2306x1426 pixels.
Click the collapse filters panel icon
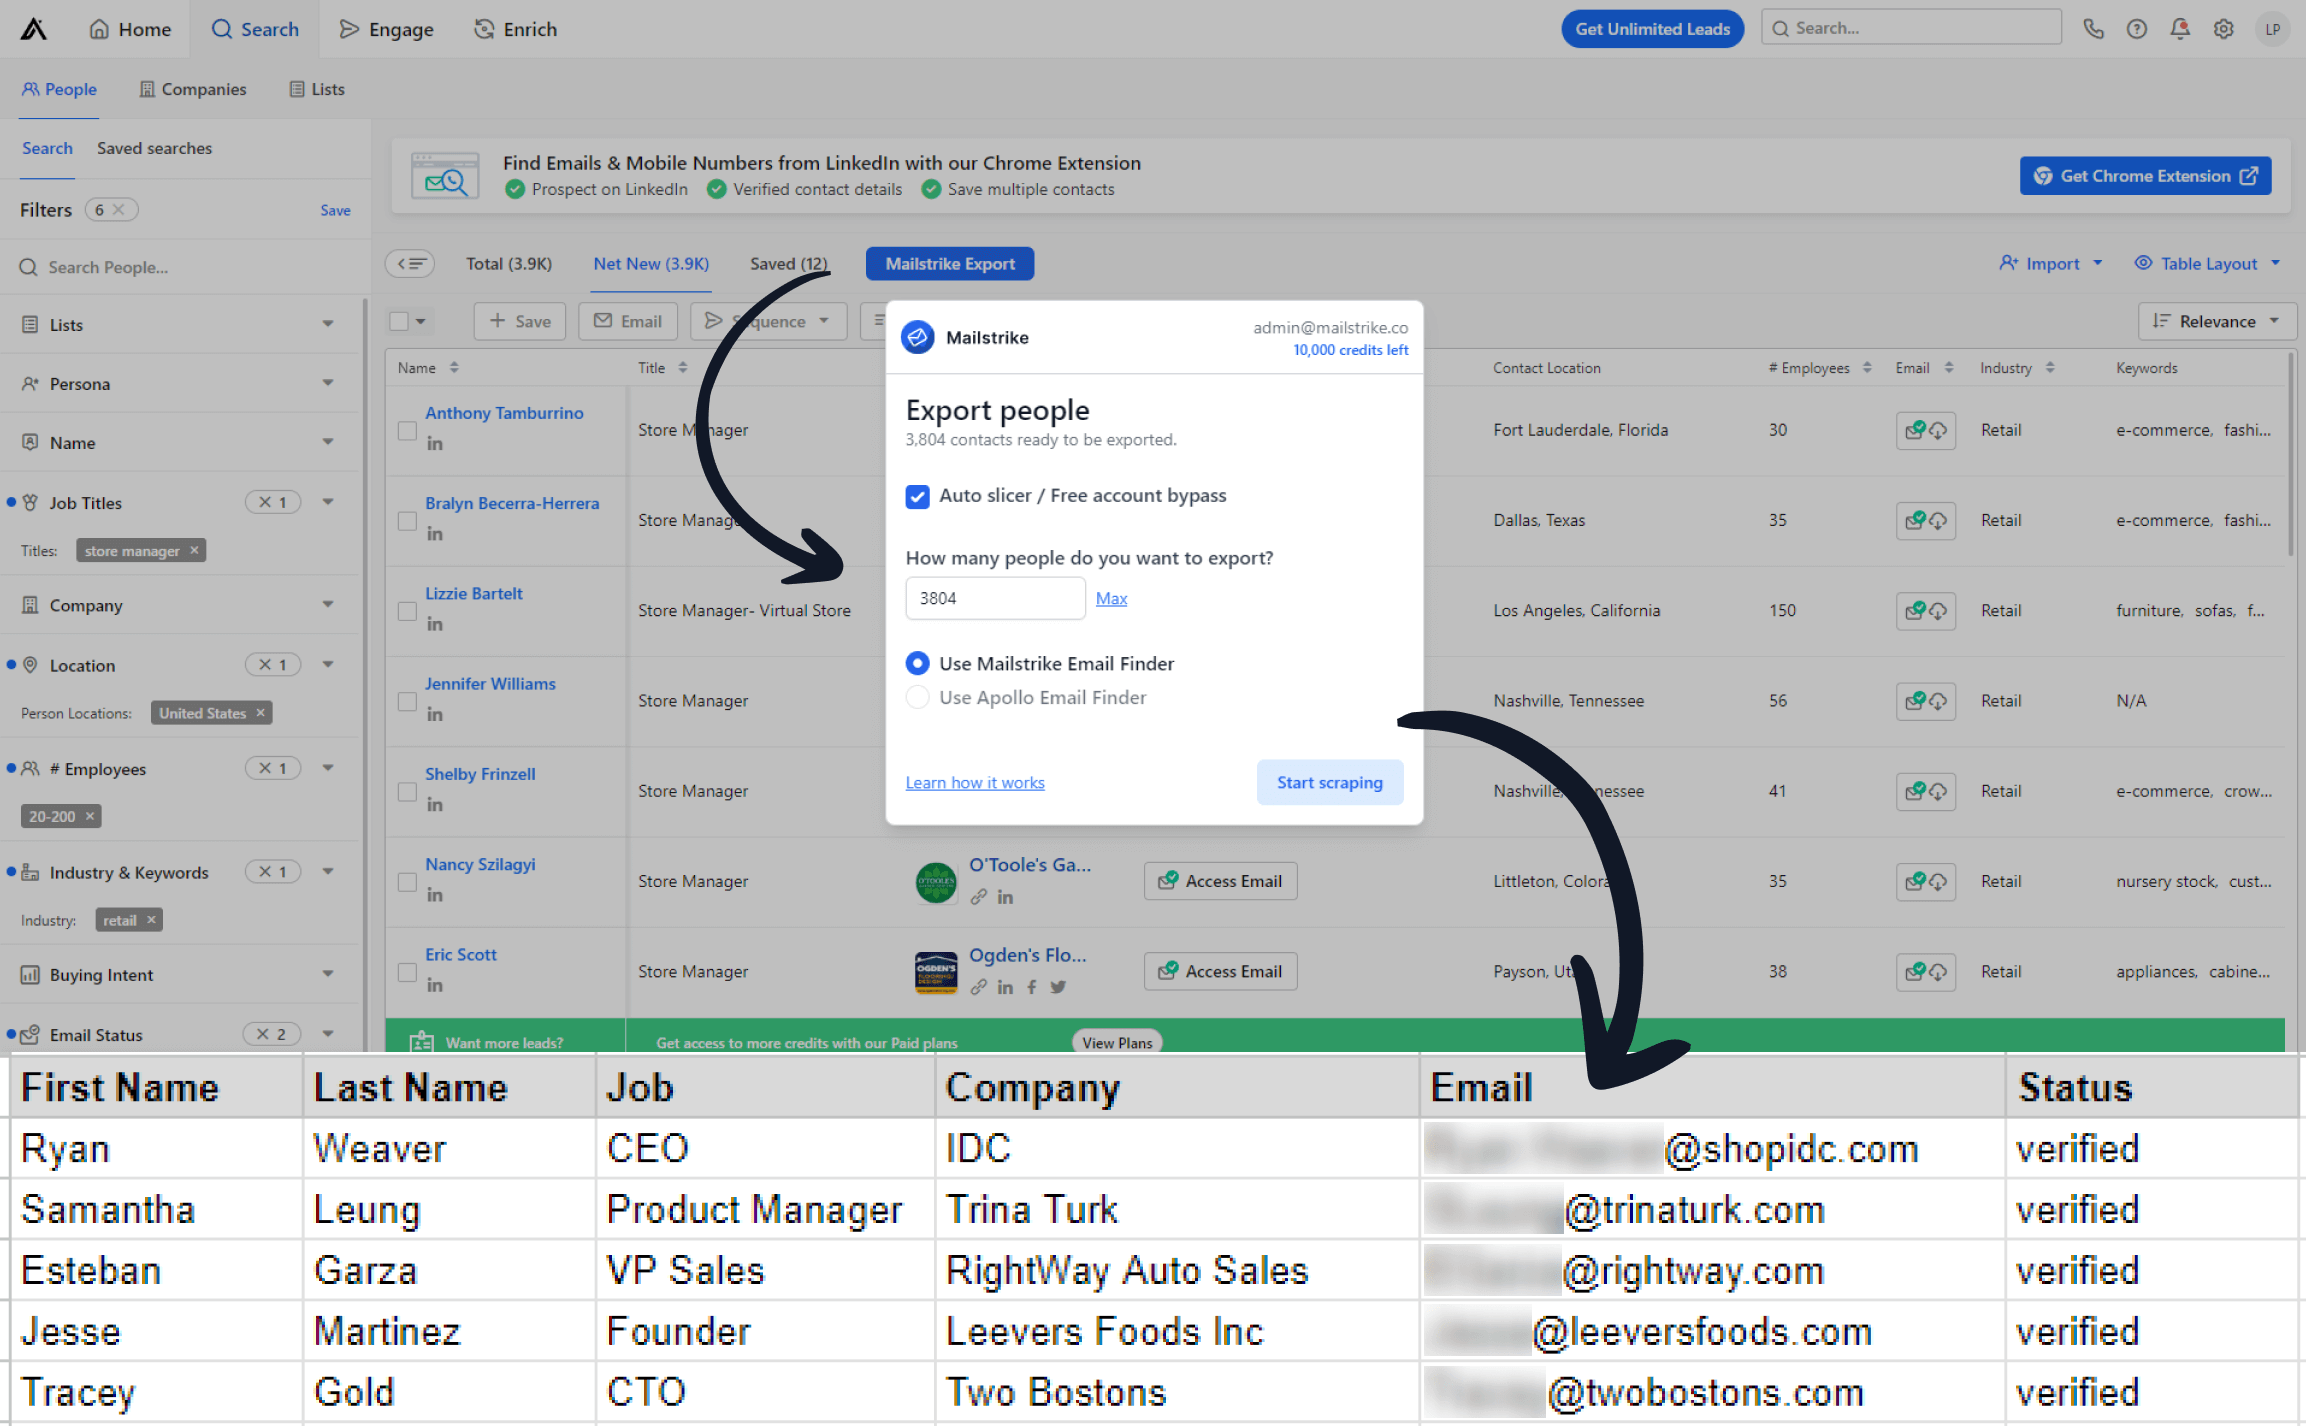[410, 264]
